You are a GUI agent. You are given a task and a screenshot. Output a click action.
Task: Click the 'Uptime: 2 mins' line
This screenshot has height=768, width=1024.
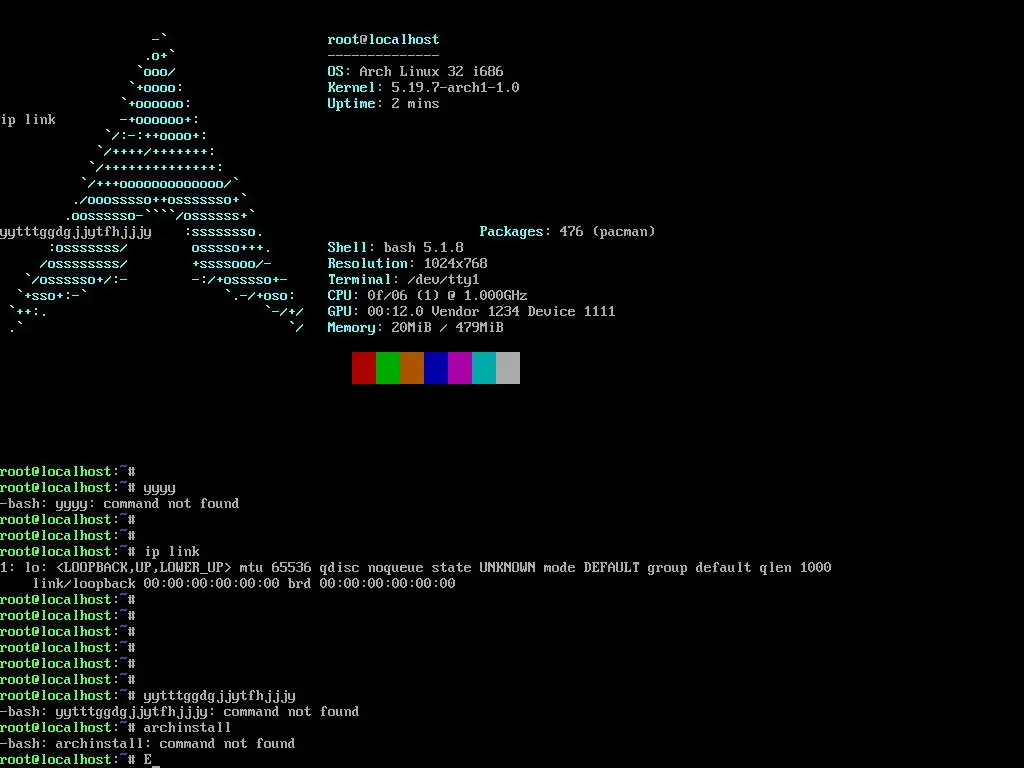point(383,103)
